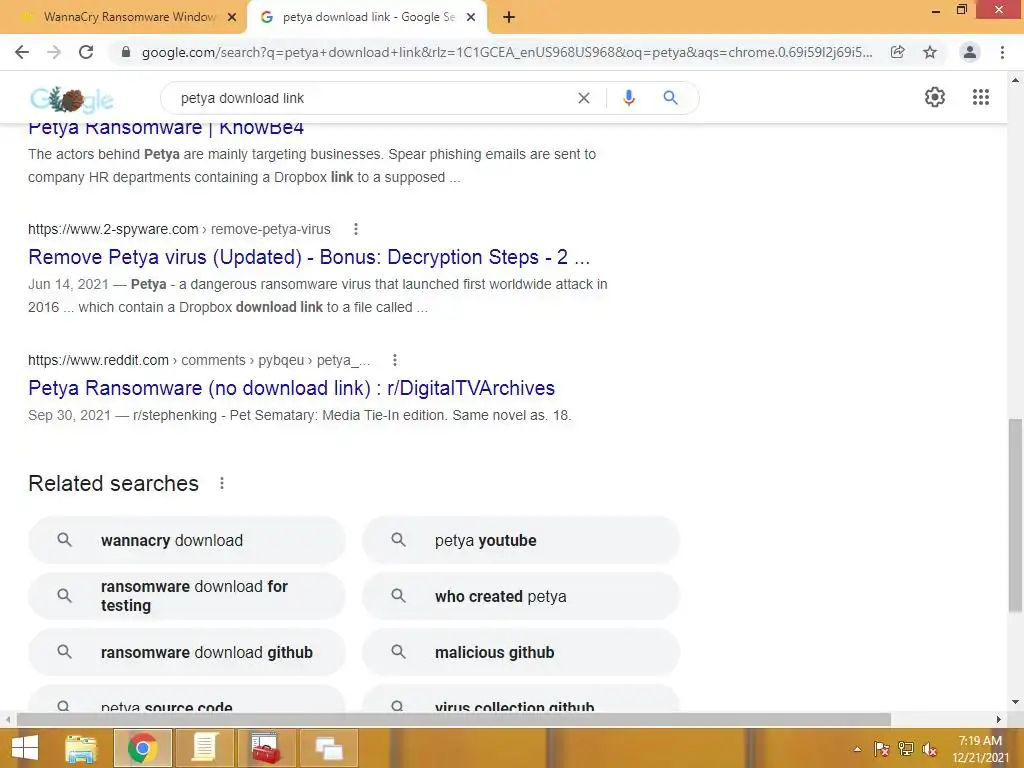Start voice search with microphone

pos(629,98)
